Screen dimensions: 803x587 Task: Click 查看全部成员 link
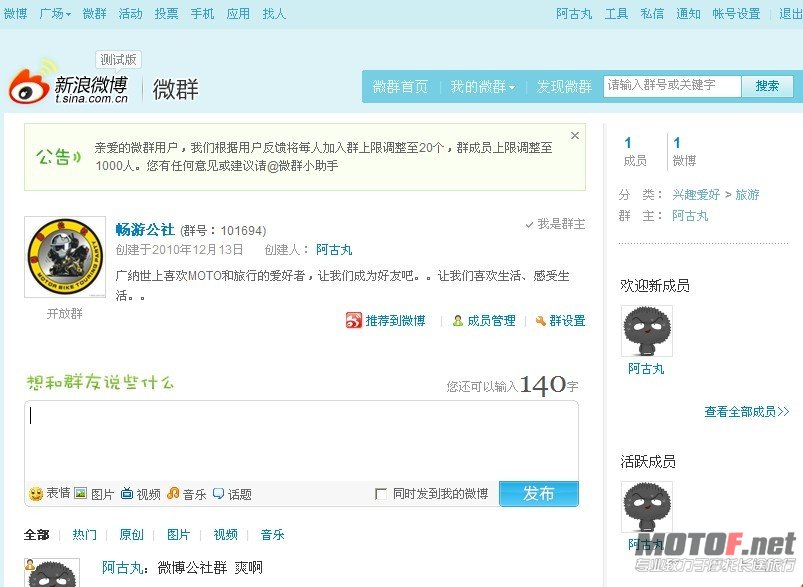(747, 412)
